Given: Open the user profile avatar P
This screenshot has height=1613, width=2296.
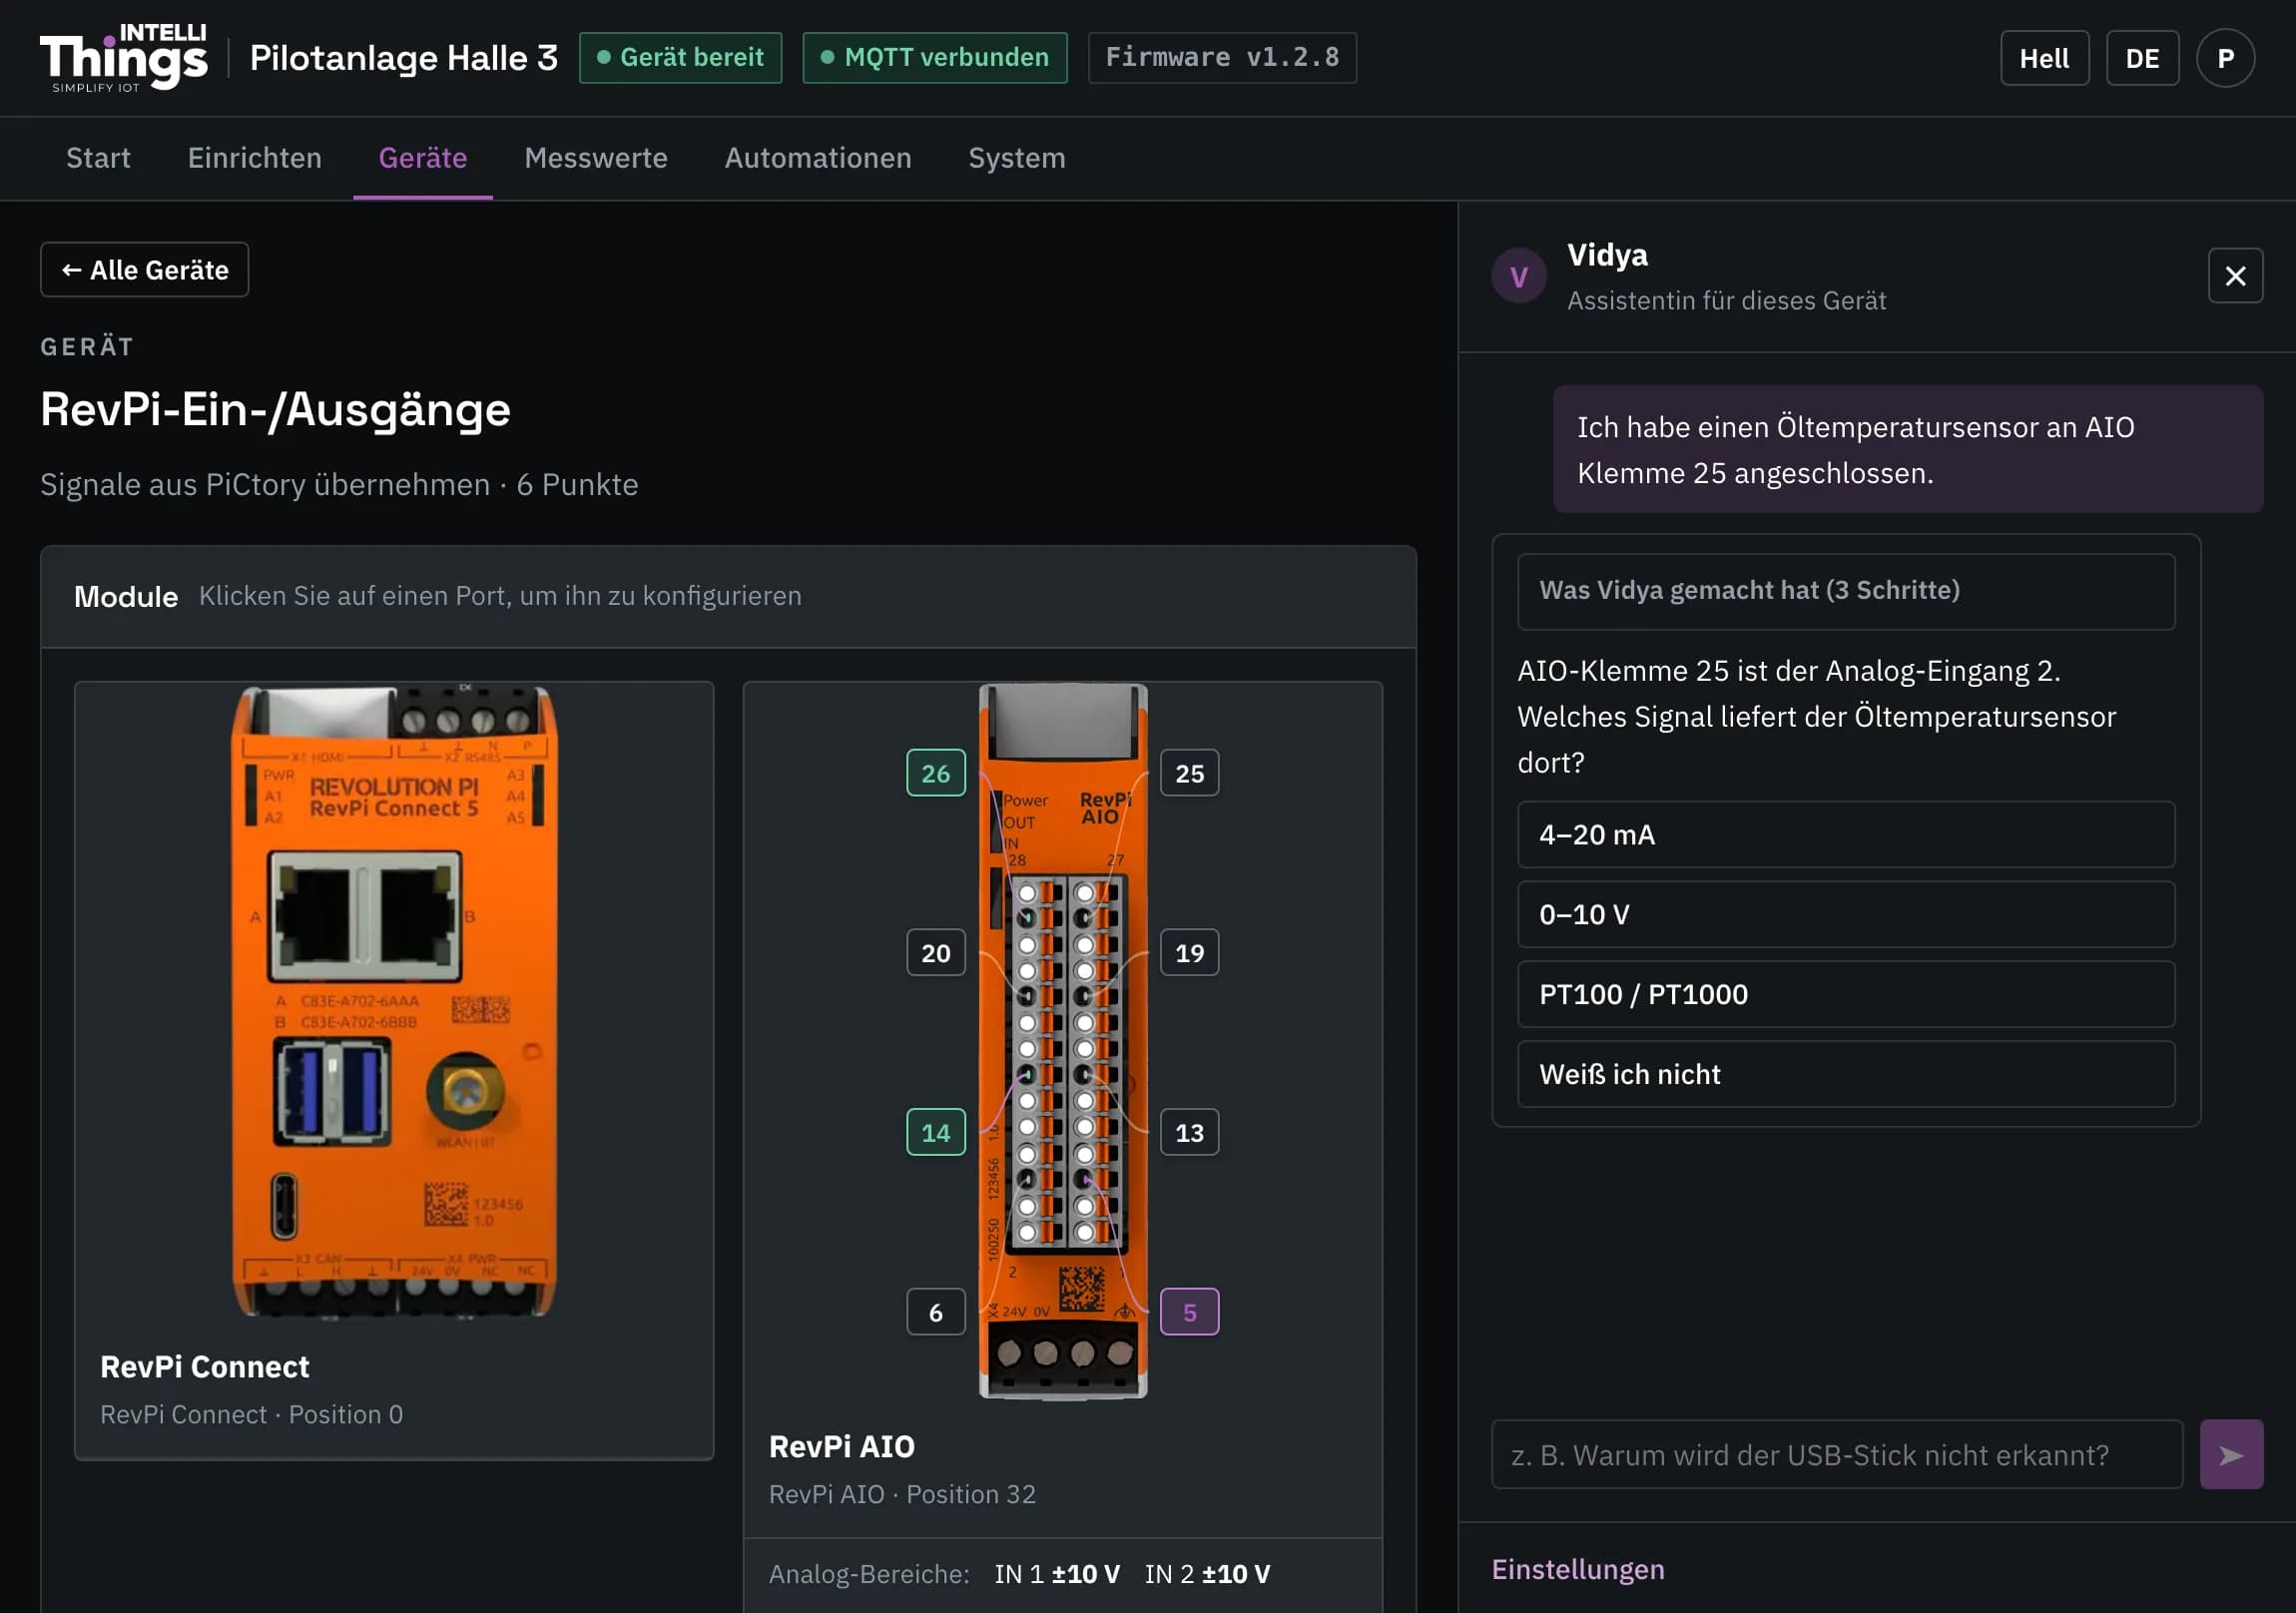Looking at the screenshot, I should point(2224,58).
